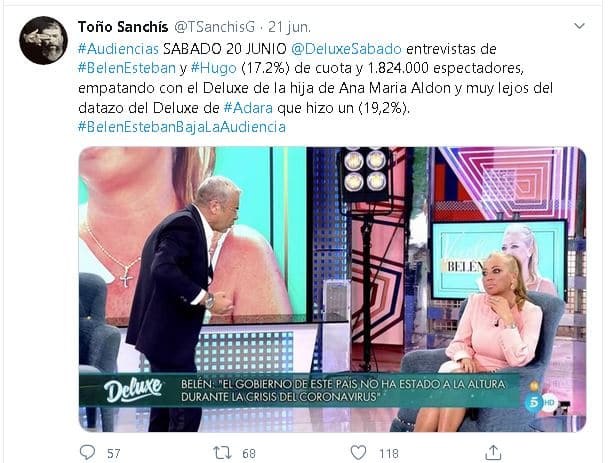Open the 21 jun. timestamp link
This screenshot has width=613, height=463.
point(290,27)
